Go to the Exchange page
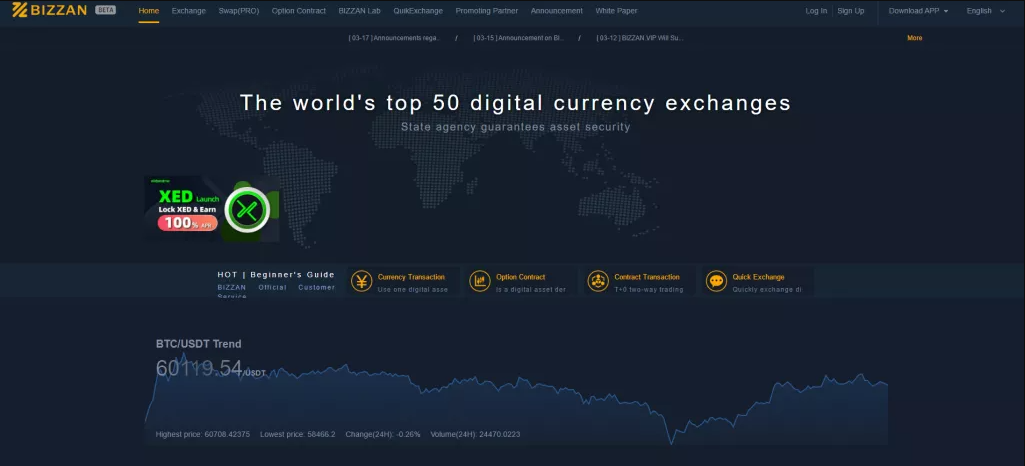This screenshot has height=466, width=1025. click(188, 11)
